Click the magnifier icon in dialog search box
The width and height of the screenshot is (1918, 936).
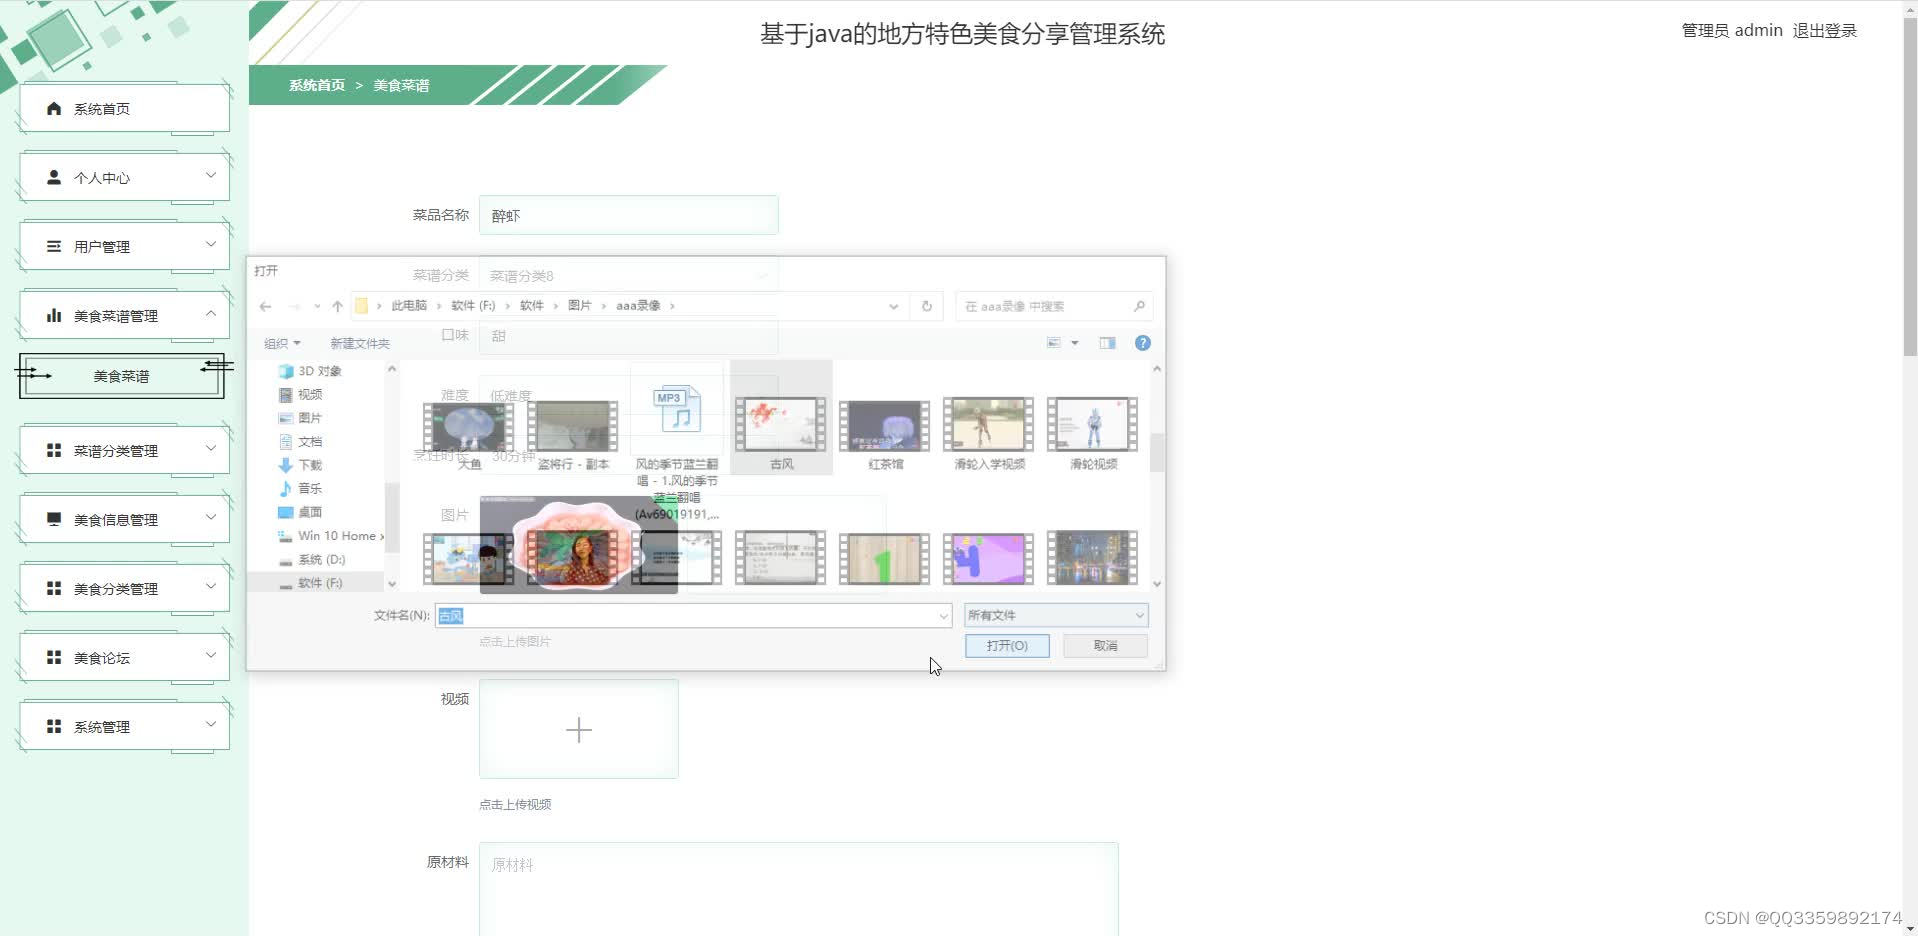pyautogui.click(x=1139, y=306)
